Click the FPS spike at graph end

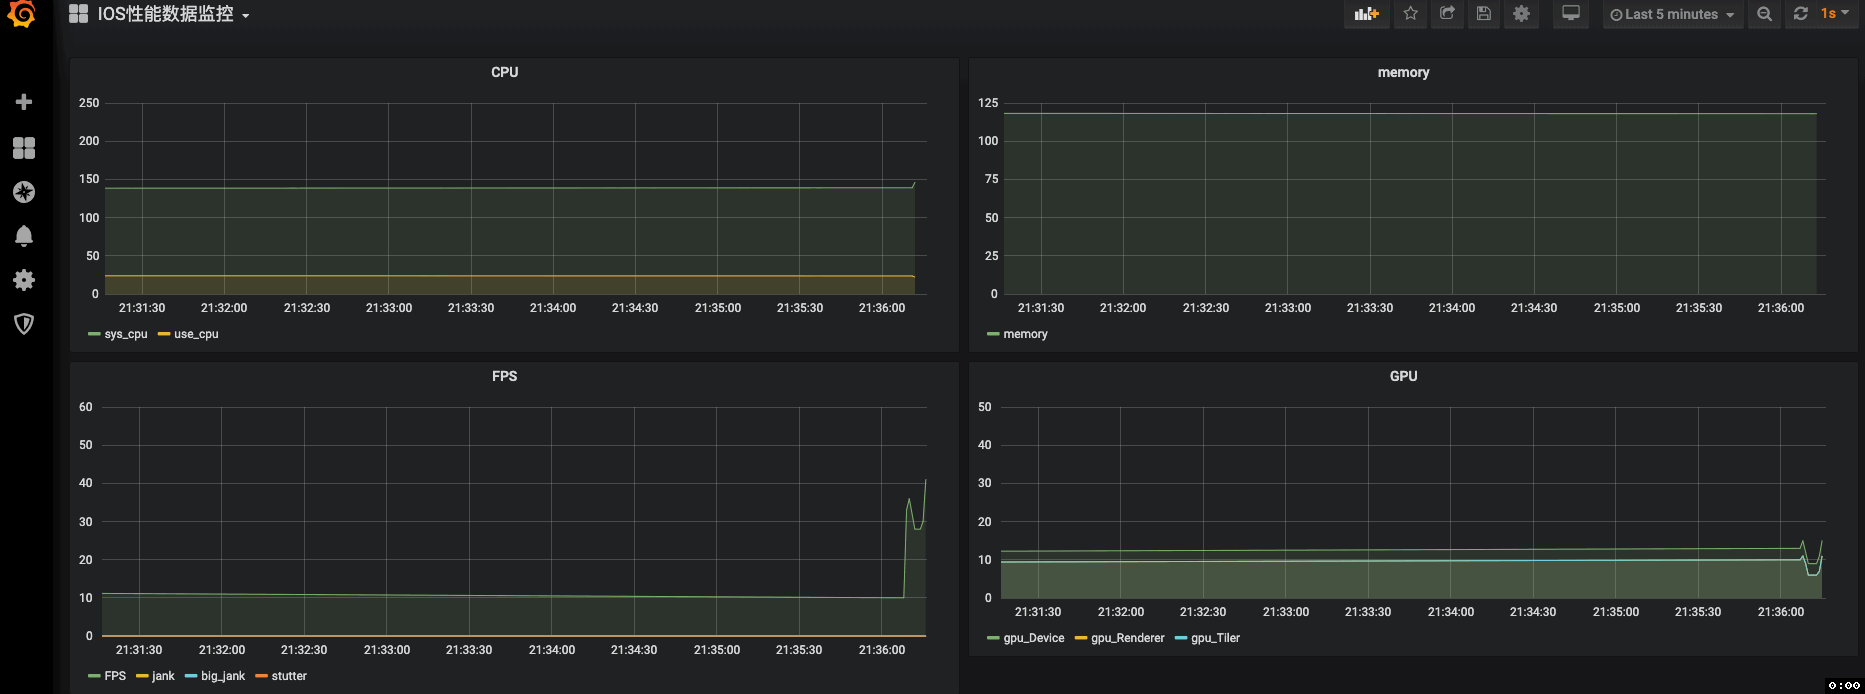click(x=925, y=482)
